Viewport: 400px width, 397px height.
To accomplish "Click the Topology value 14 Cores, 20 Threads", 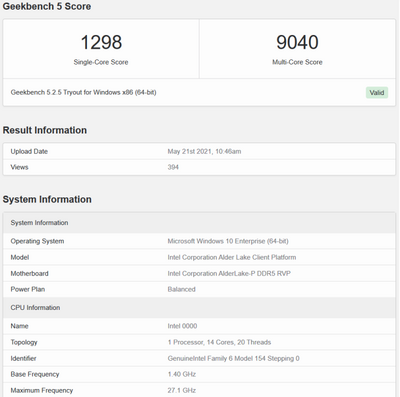I will [219, 342].
